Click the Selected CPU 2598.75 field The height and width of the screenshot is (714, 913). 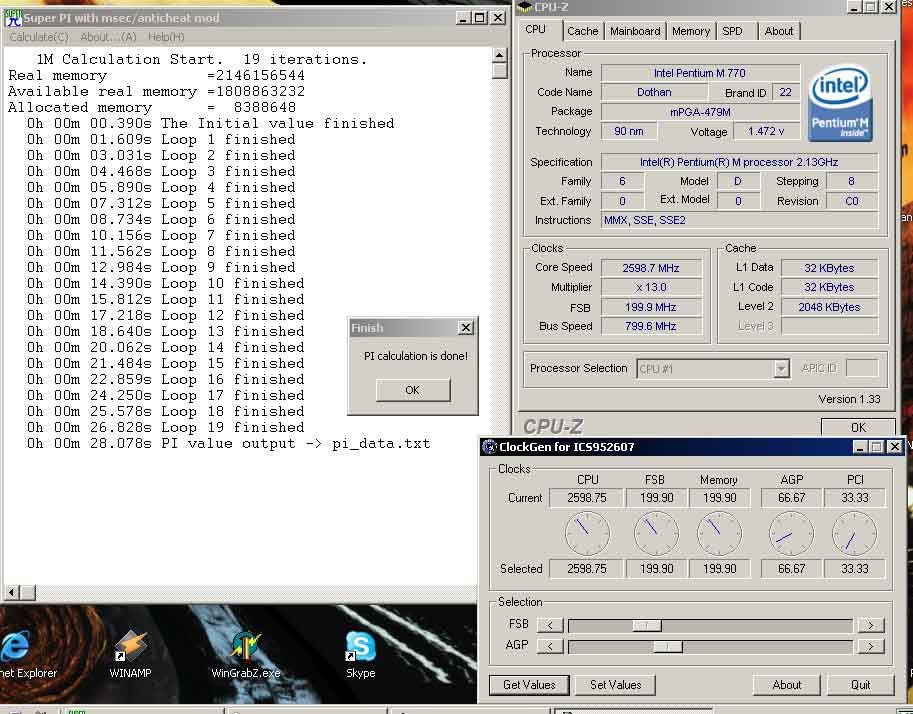click(586, 569)
